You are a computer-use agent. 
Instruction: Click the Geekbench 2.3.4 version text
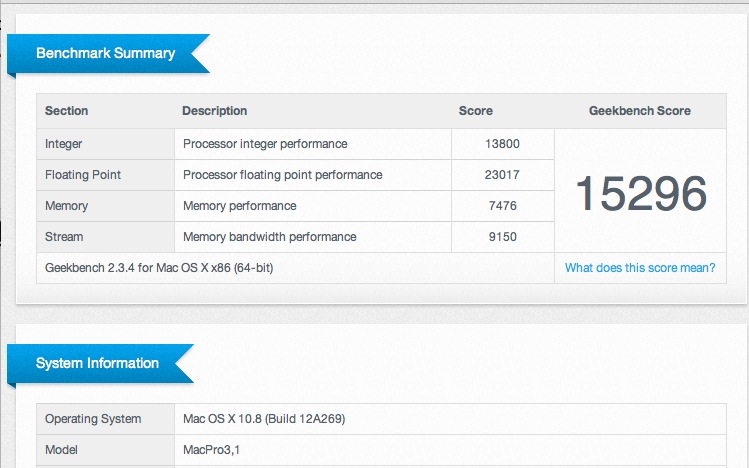tap(159, 268)
